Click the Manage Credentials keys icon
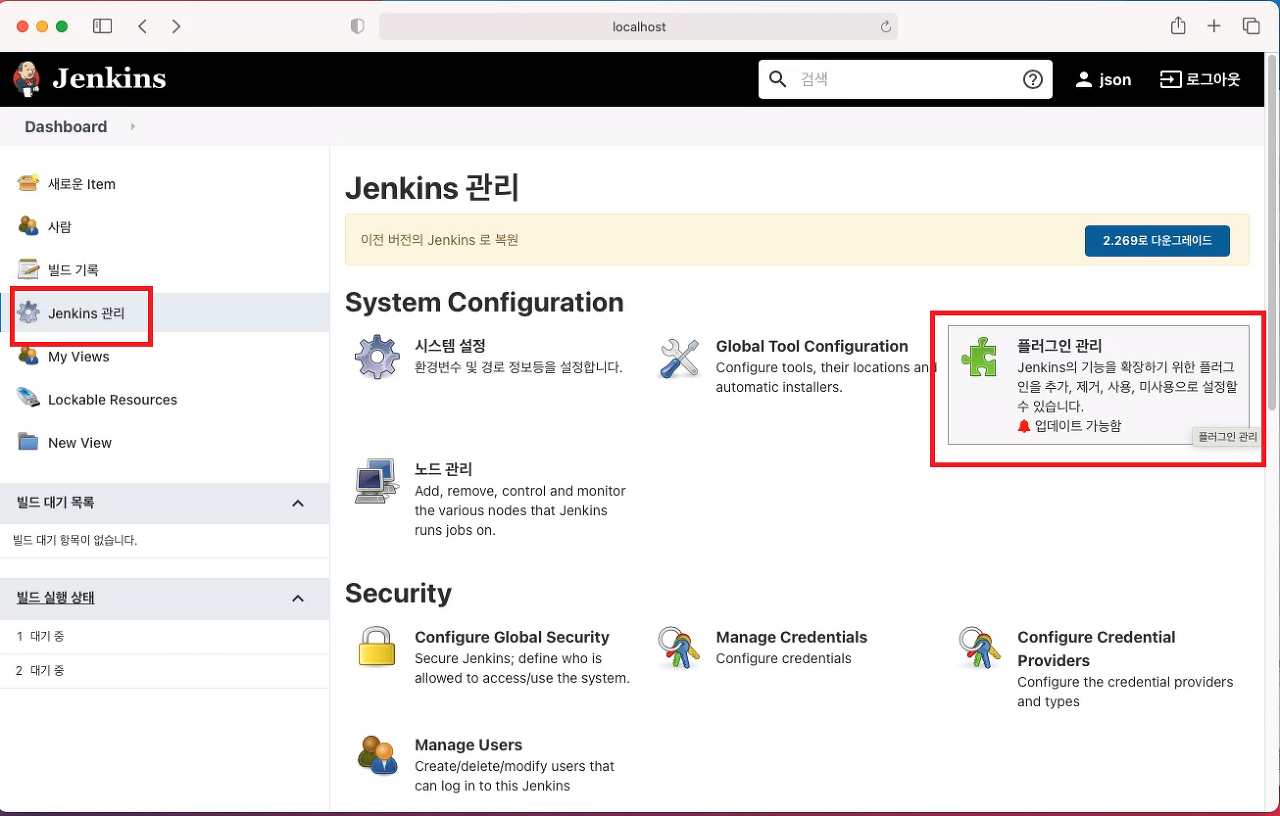 click(679, 646)
